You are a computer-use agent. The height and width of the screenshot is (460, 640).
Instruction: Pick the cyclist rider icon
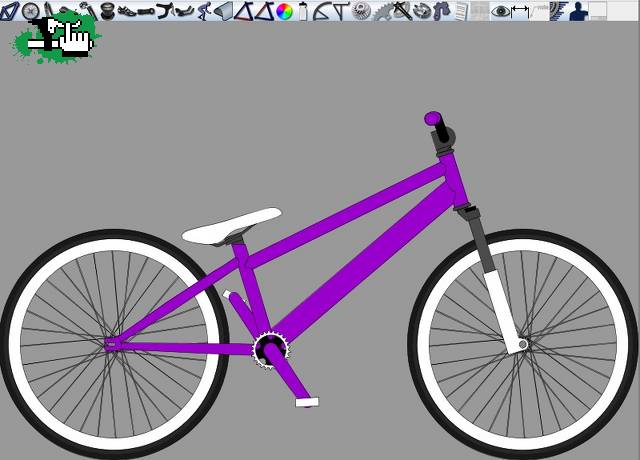coord(203,11)
